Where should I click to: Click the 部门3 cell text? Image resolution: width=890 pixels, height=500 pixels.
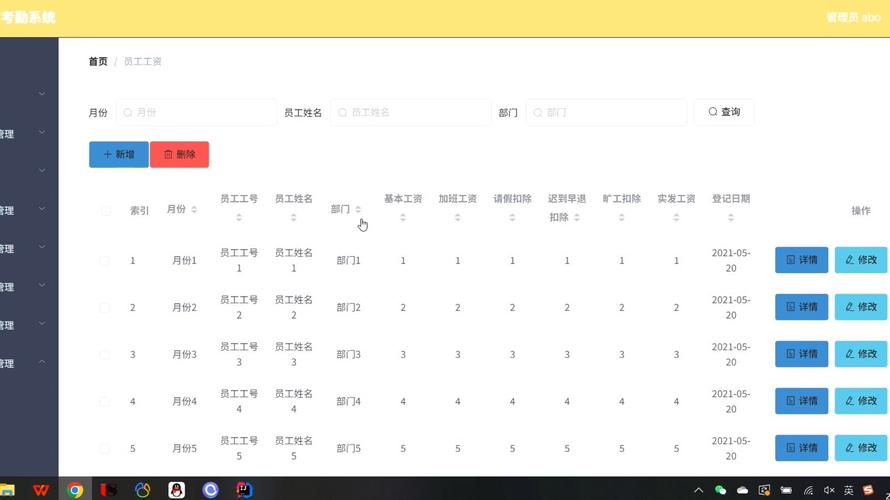tap(349, 355)
